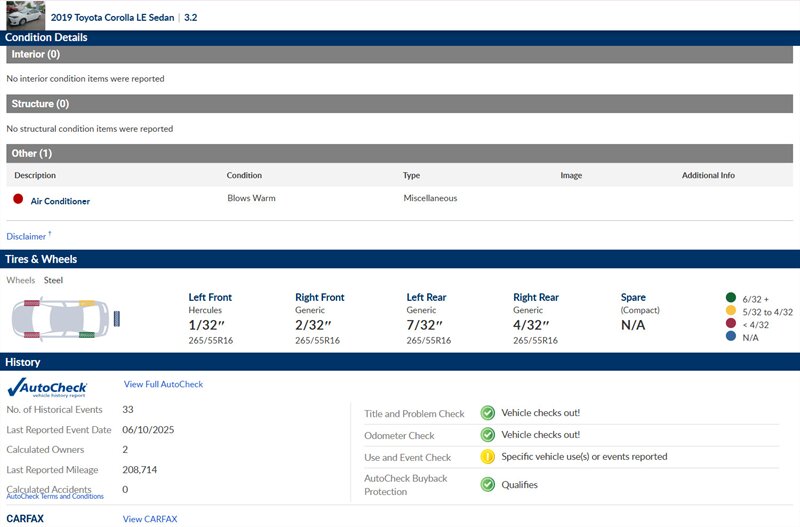Open the Air Conditioner condition item
The height and width of the screenshot is (527, 800).
pos(60,201)
